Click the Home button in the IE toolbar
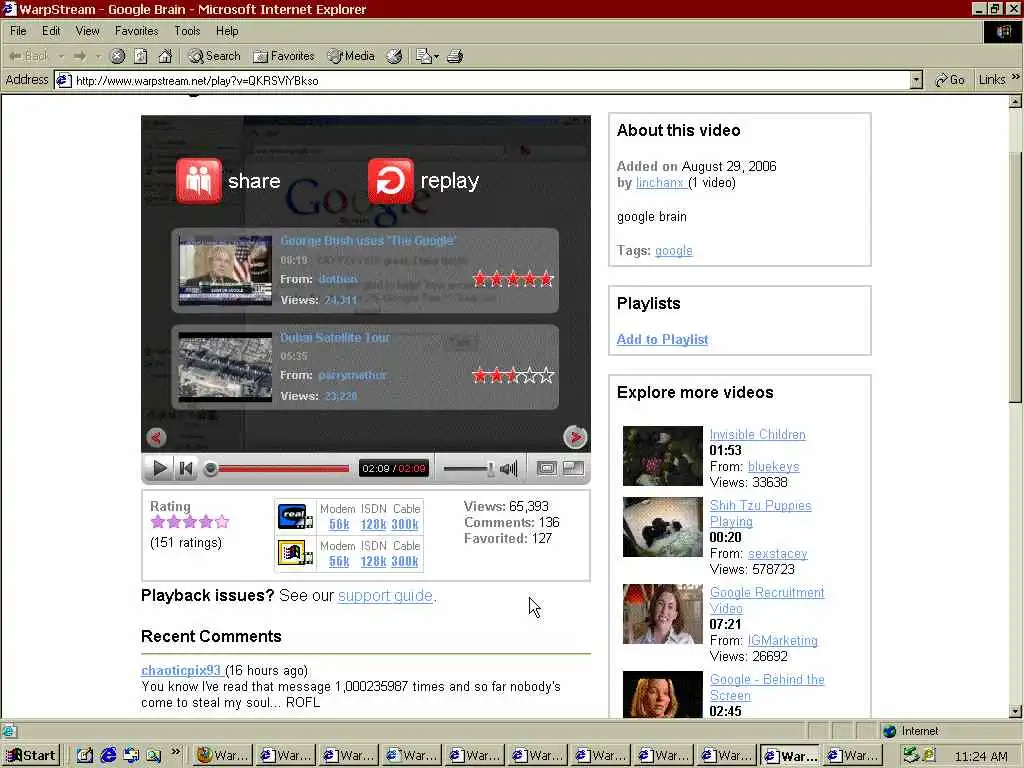The width and height of the screenshot is (1024, 768). coord(165,56)
